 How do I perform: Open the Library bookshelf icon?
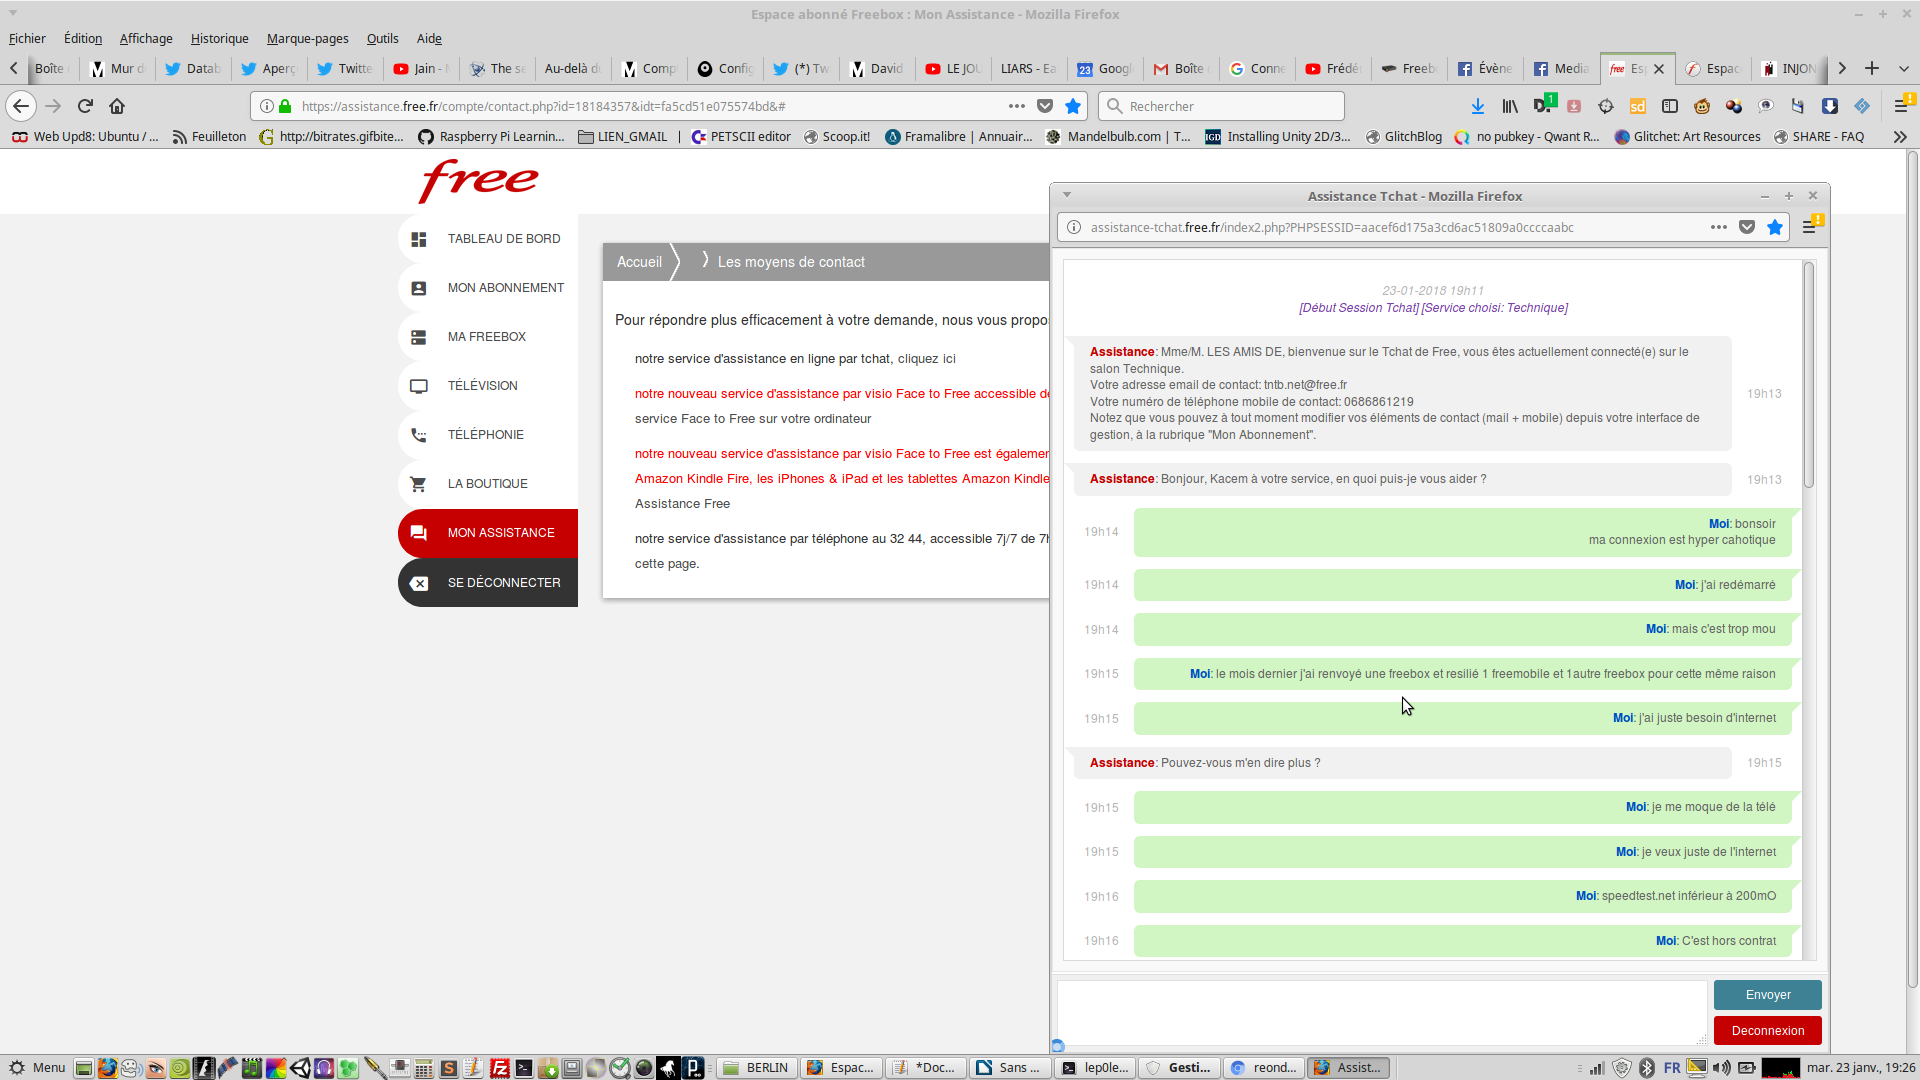pos(1510,106)
